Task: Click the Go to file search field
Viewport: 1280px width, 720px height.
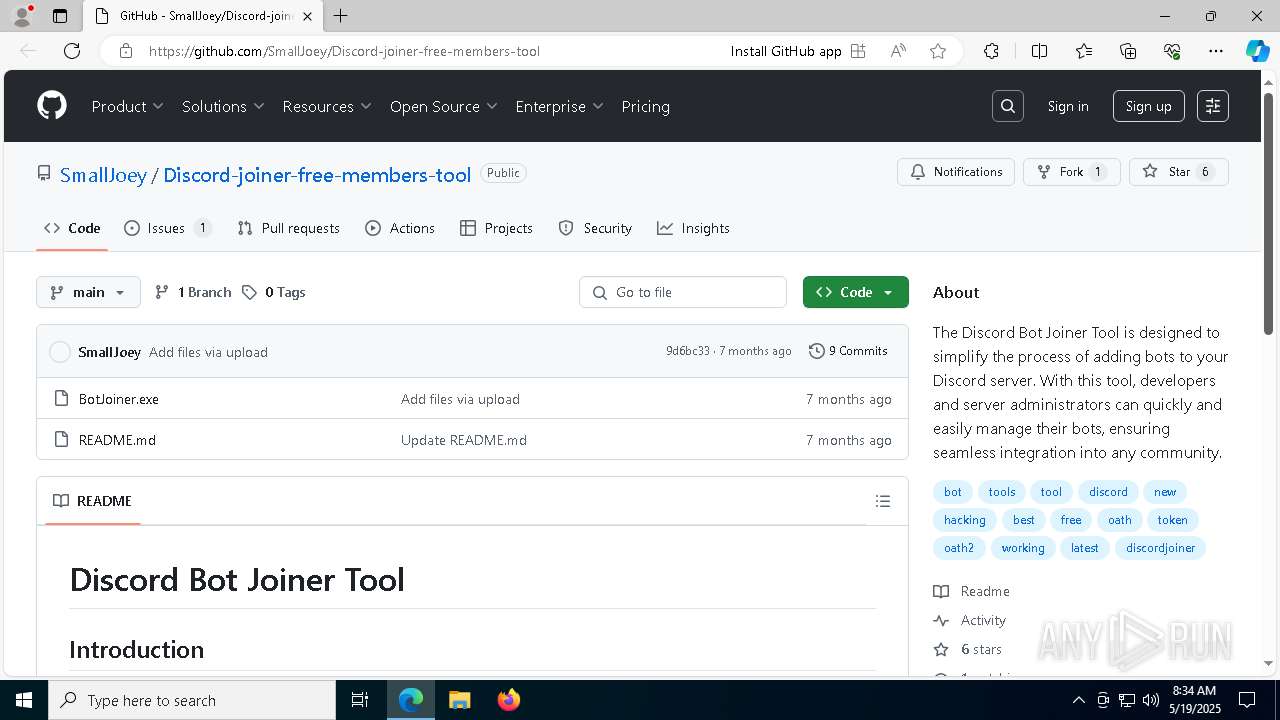Action: [x=683, y=292]
